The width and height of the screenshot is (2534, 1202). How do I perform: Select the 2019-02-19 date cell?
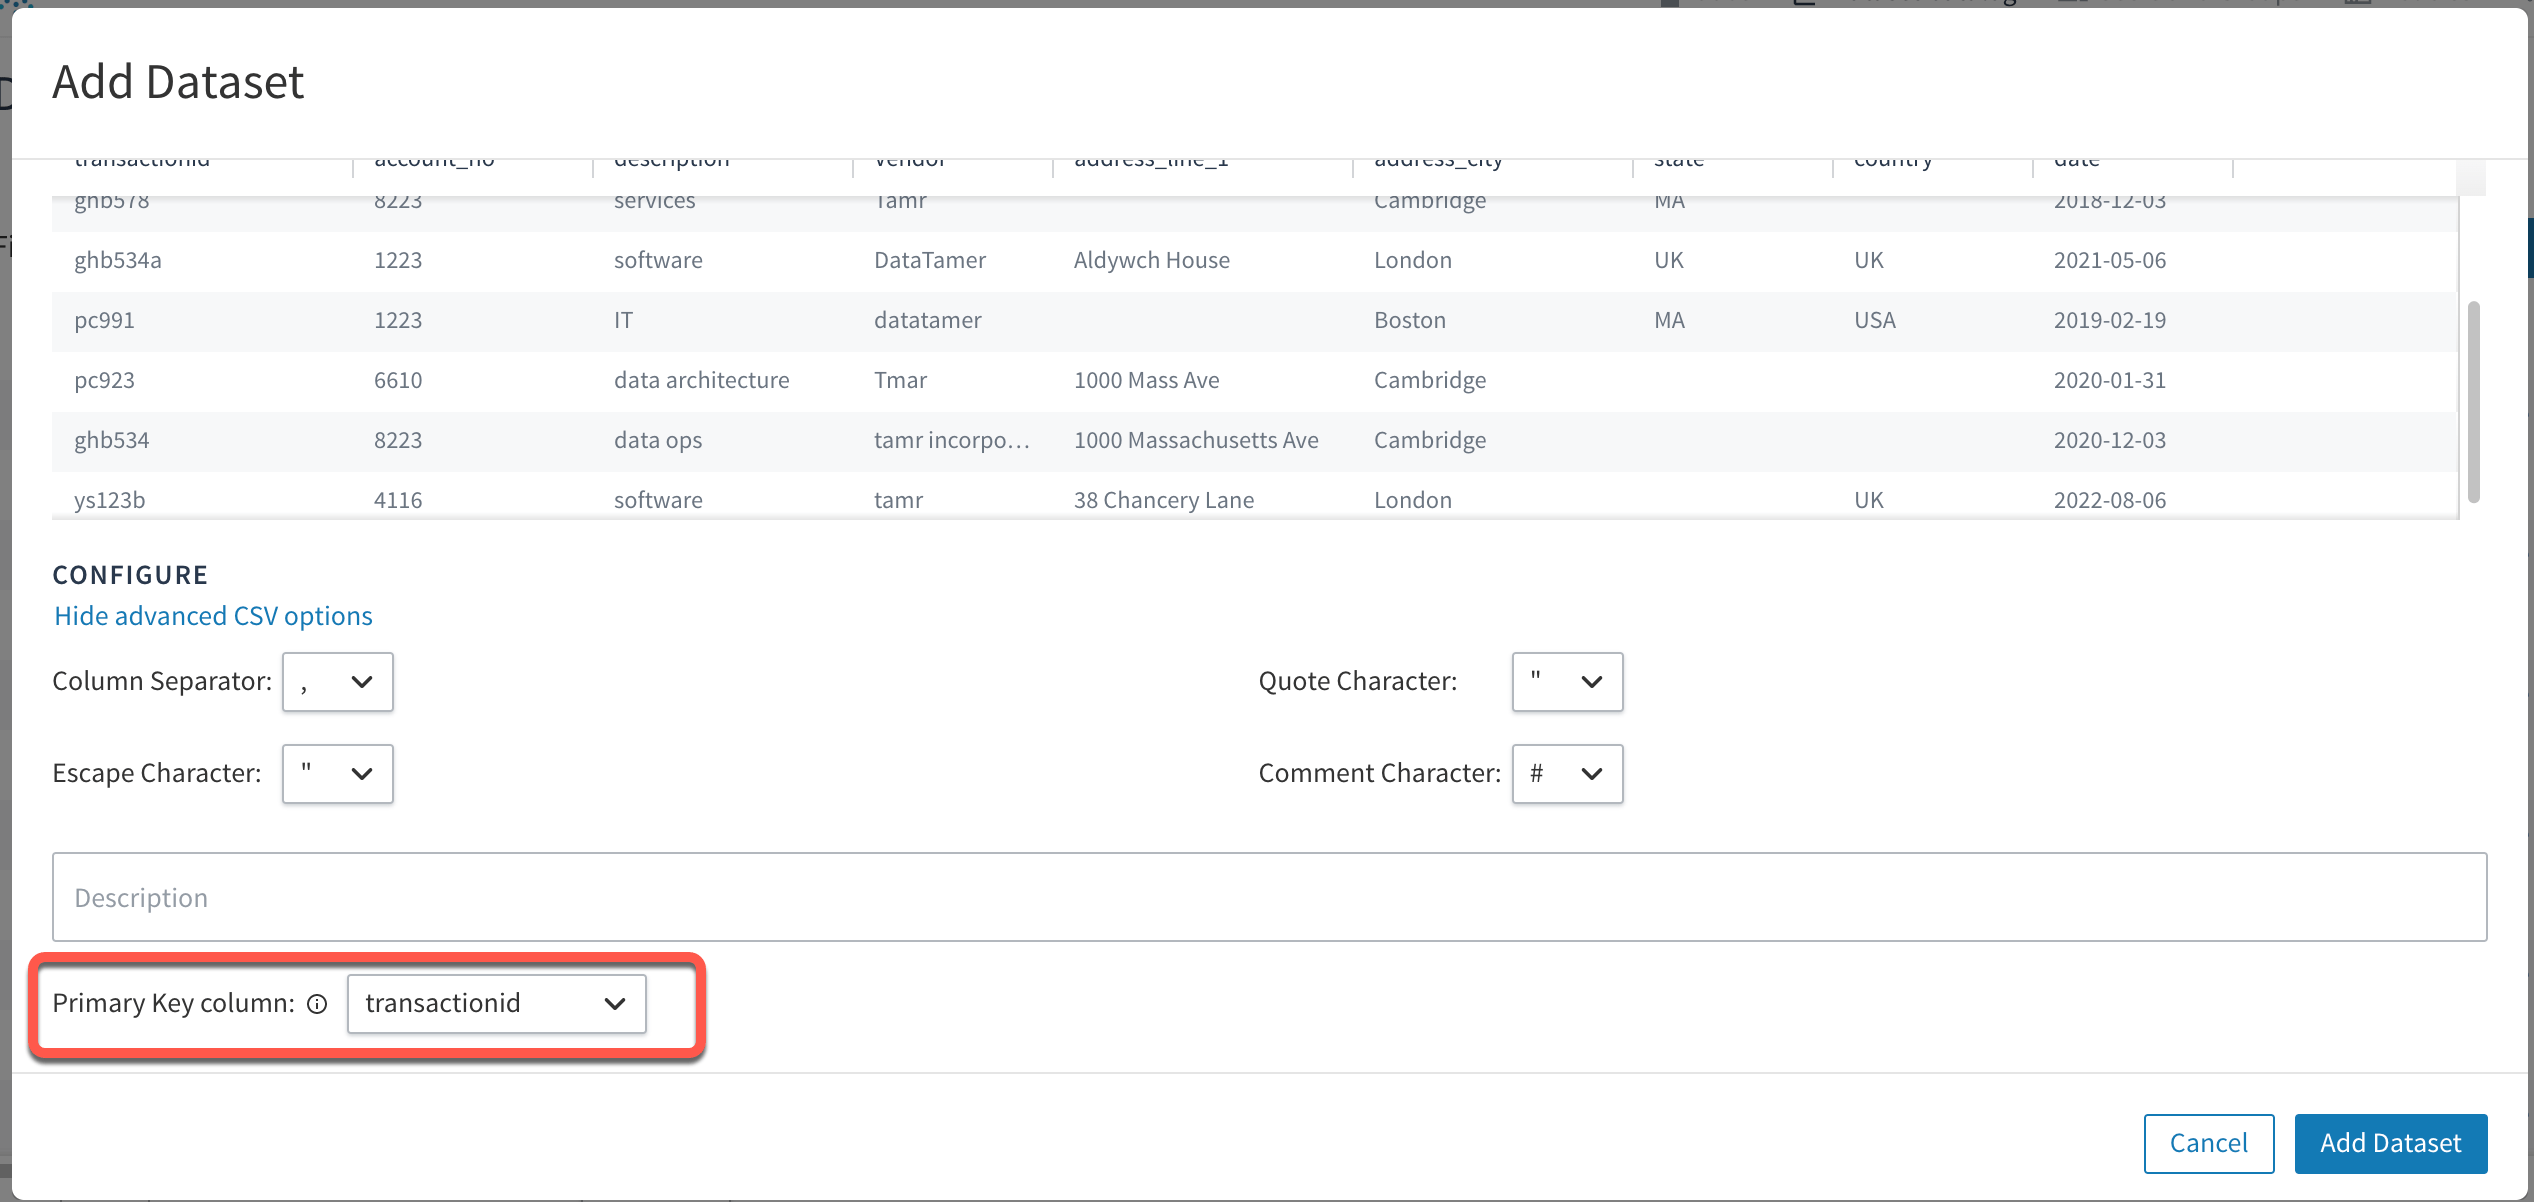point(2109,321)
